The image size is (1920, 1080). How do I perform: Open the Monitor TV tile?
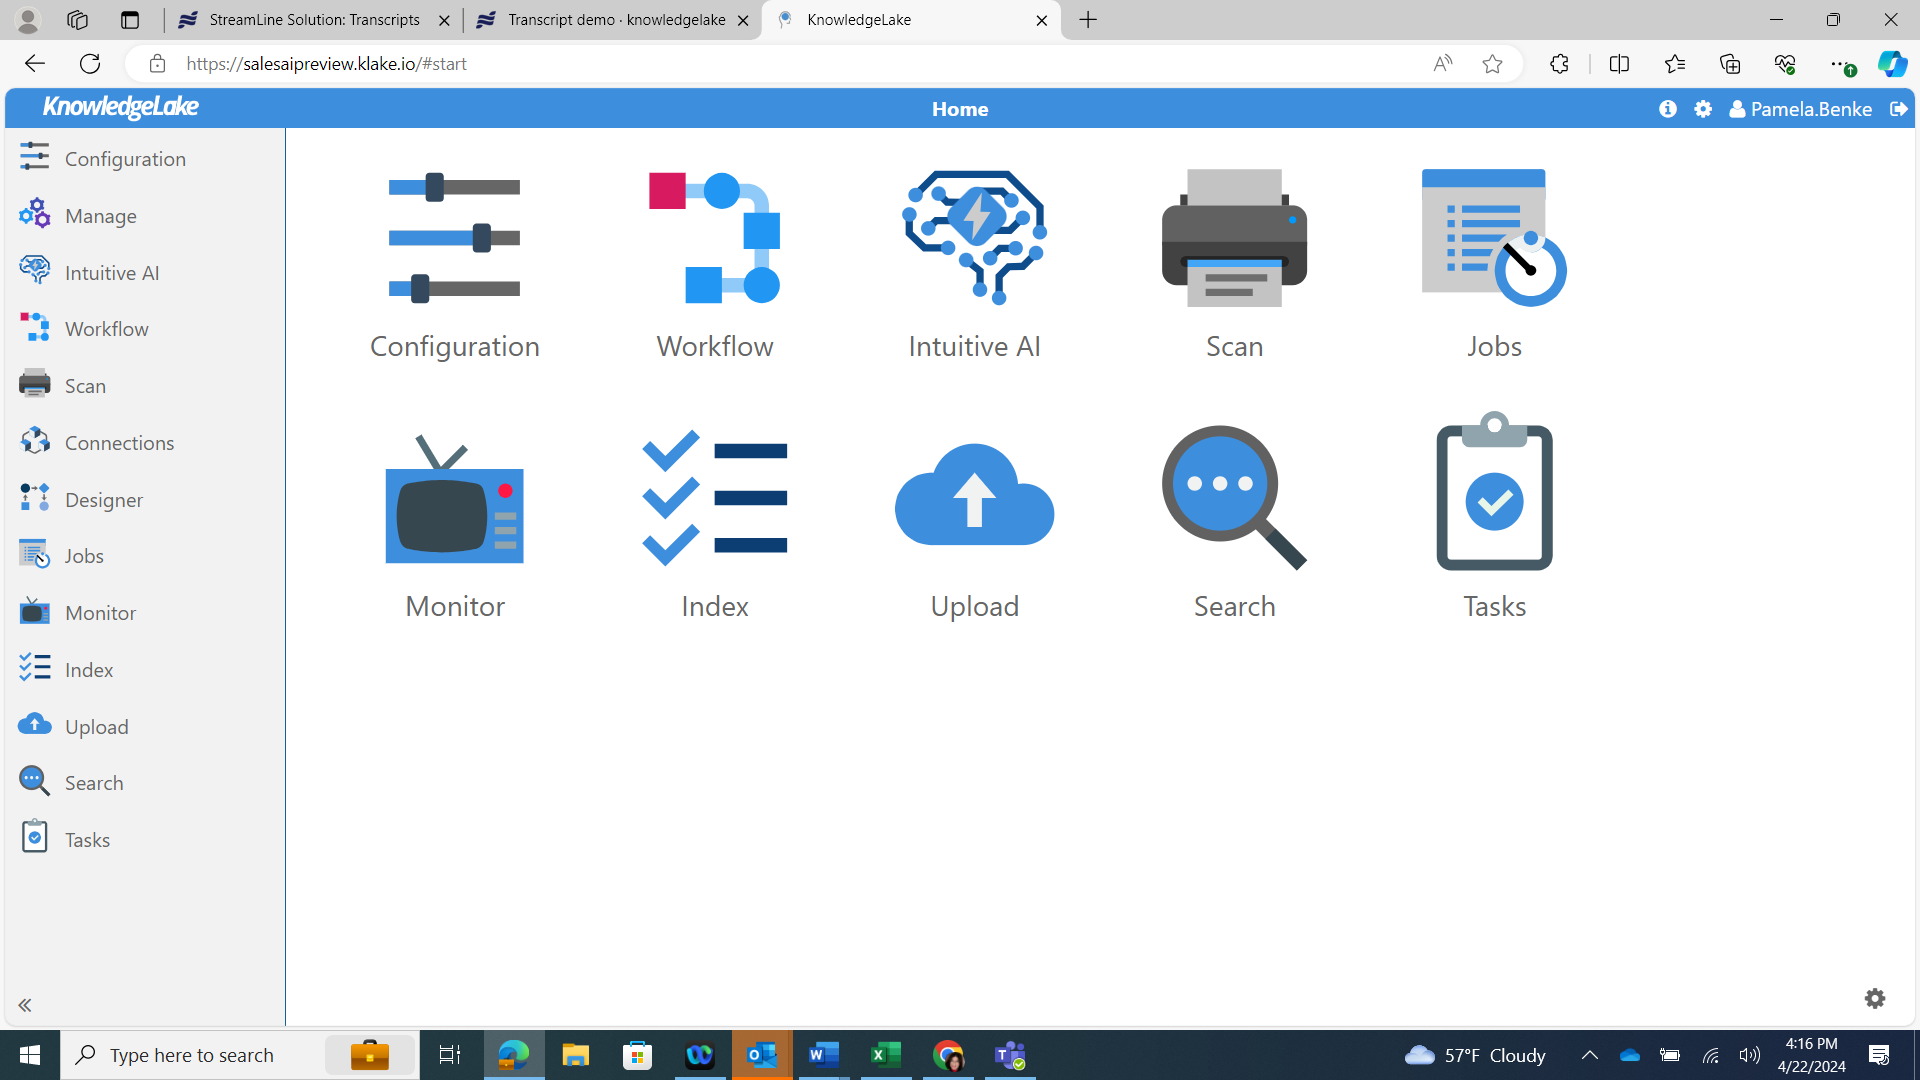pos(455,522)
